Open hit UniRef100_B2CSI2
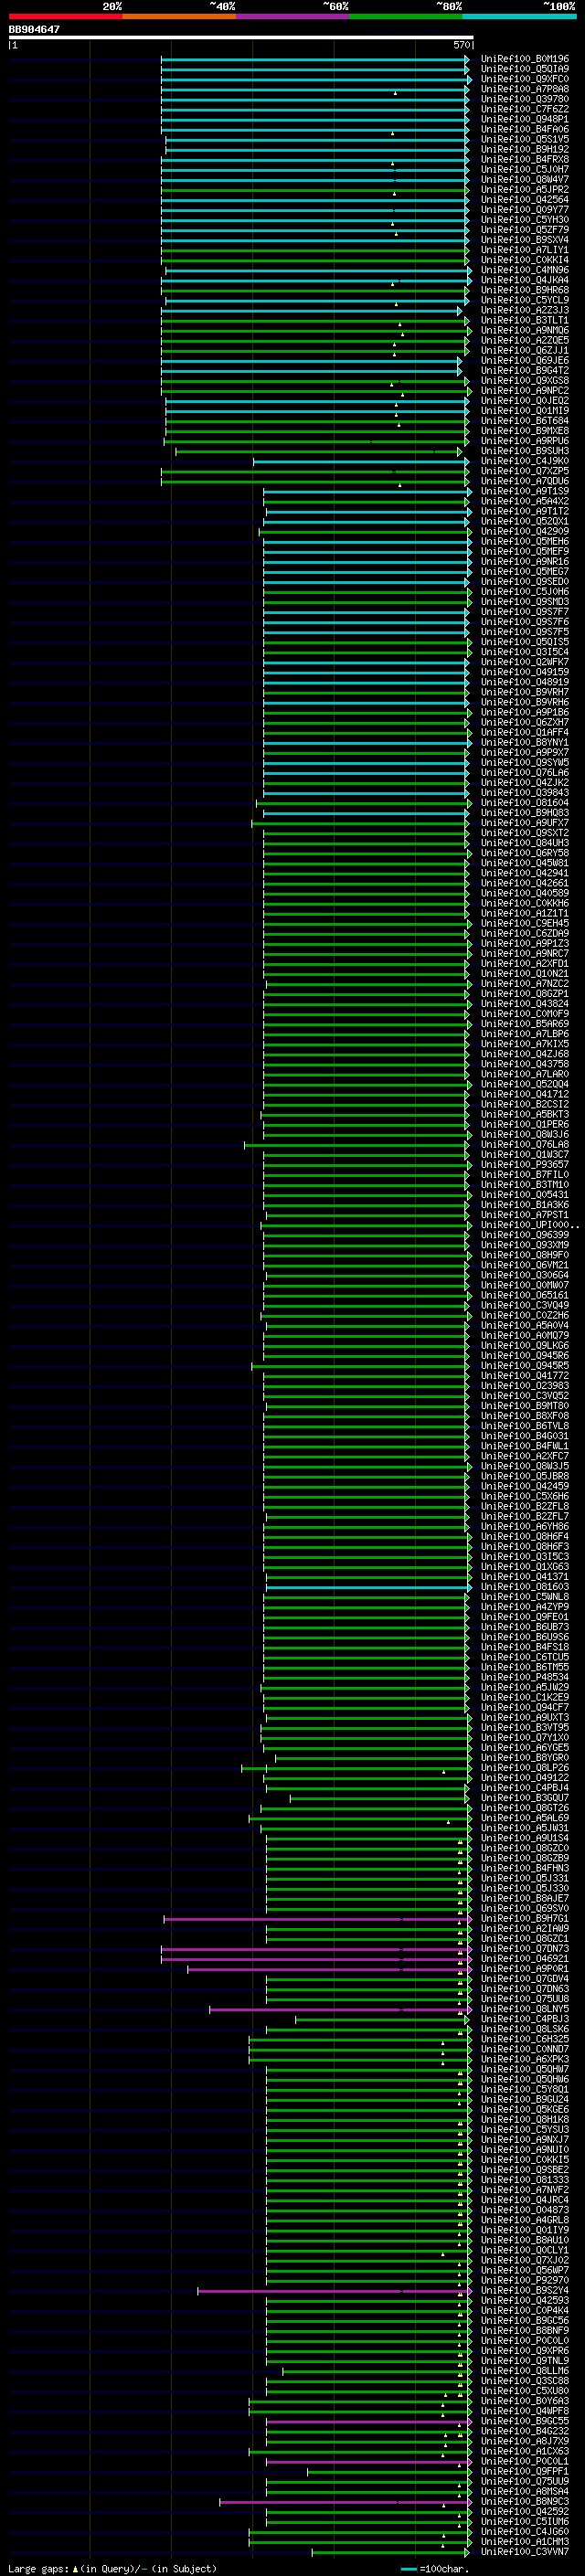This screenshot has width=585, height=2576. (525, 1104)
